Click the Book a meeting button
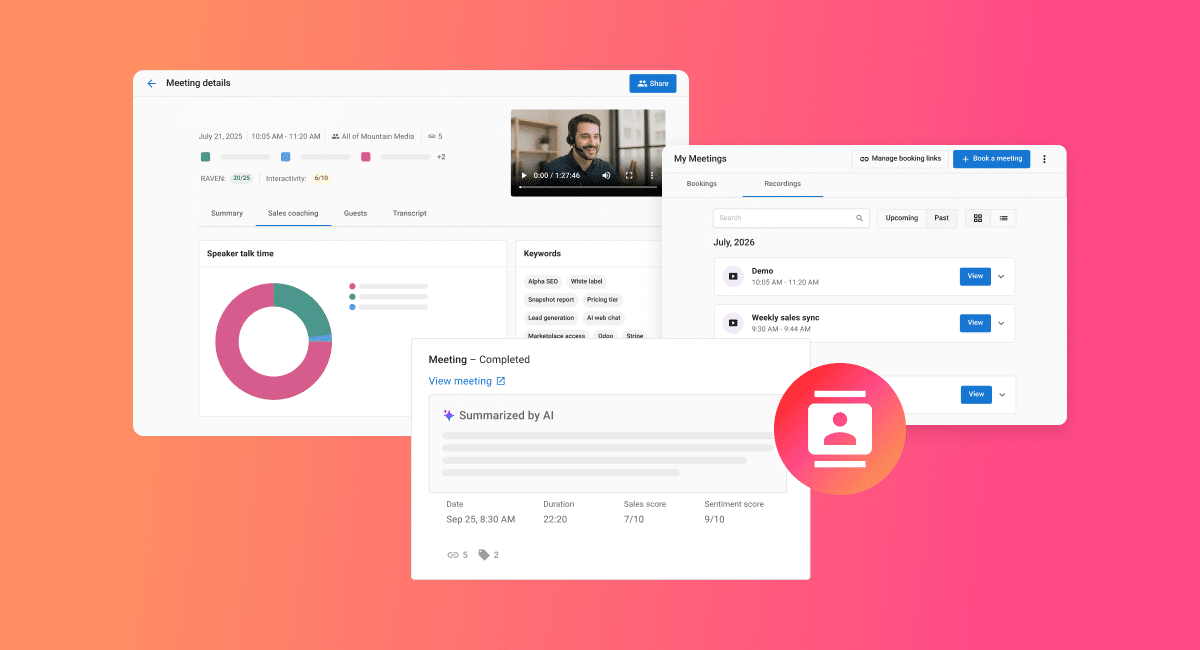The image size is (1200, 650). [x=991, y=159]
